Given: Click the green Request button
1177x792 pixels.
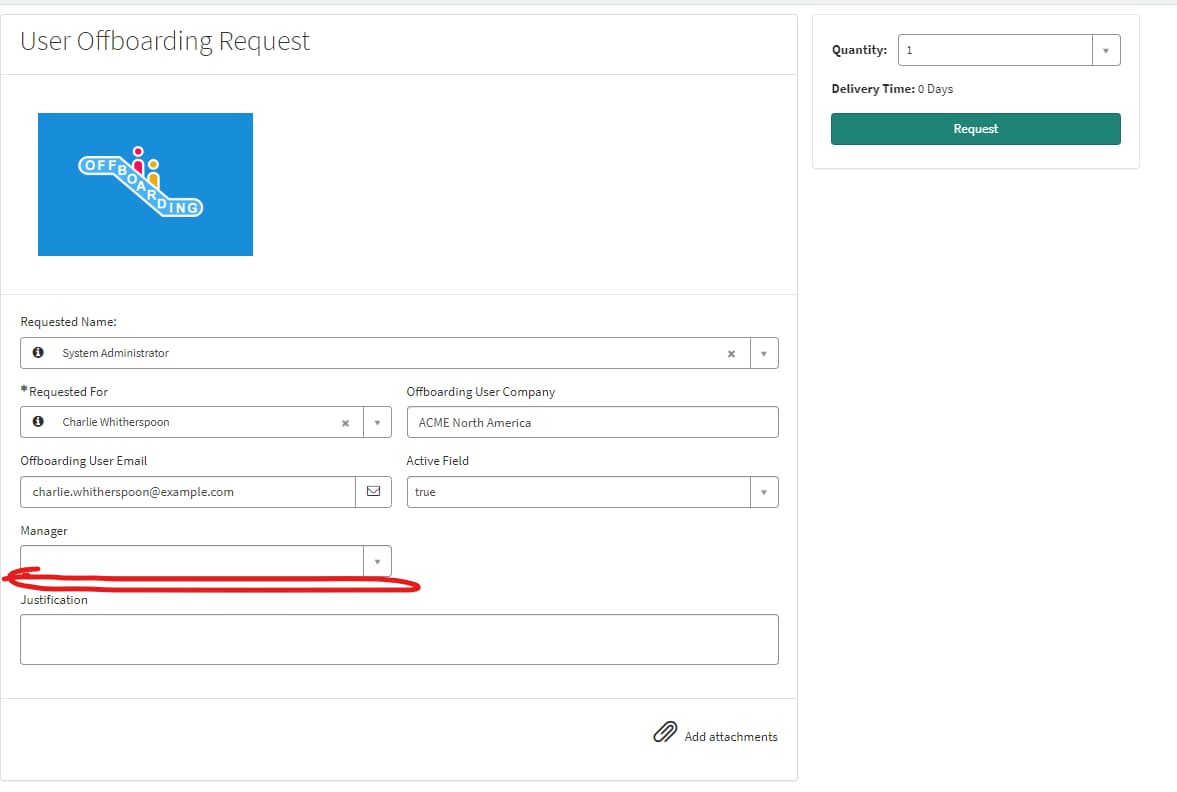Looking at the screenshot, I should click(x=975, y=129).
